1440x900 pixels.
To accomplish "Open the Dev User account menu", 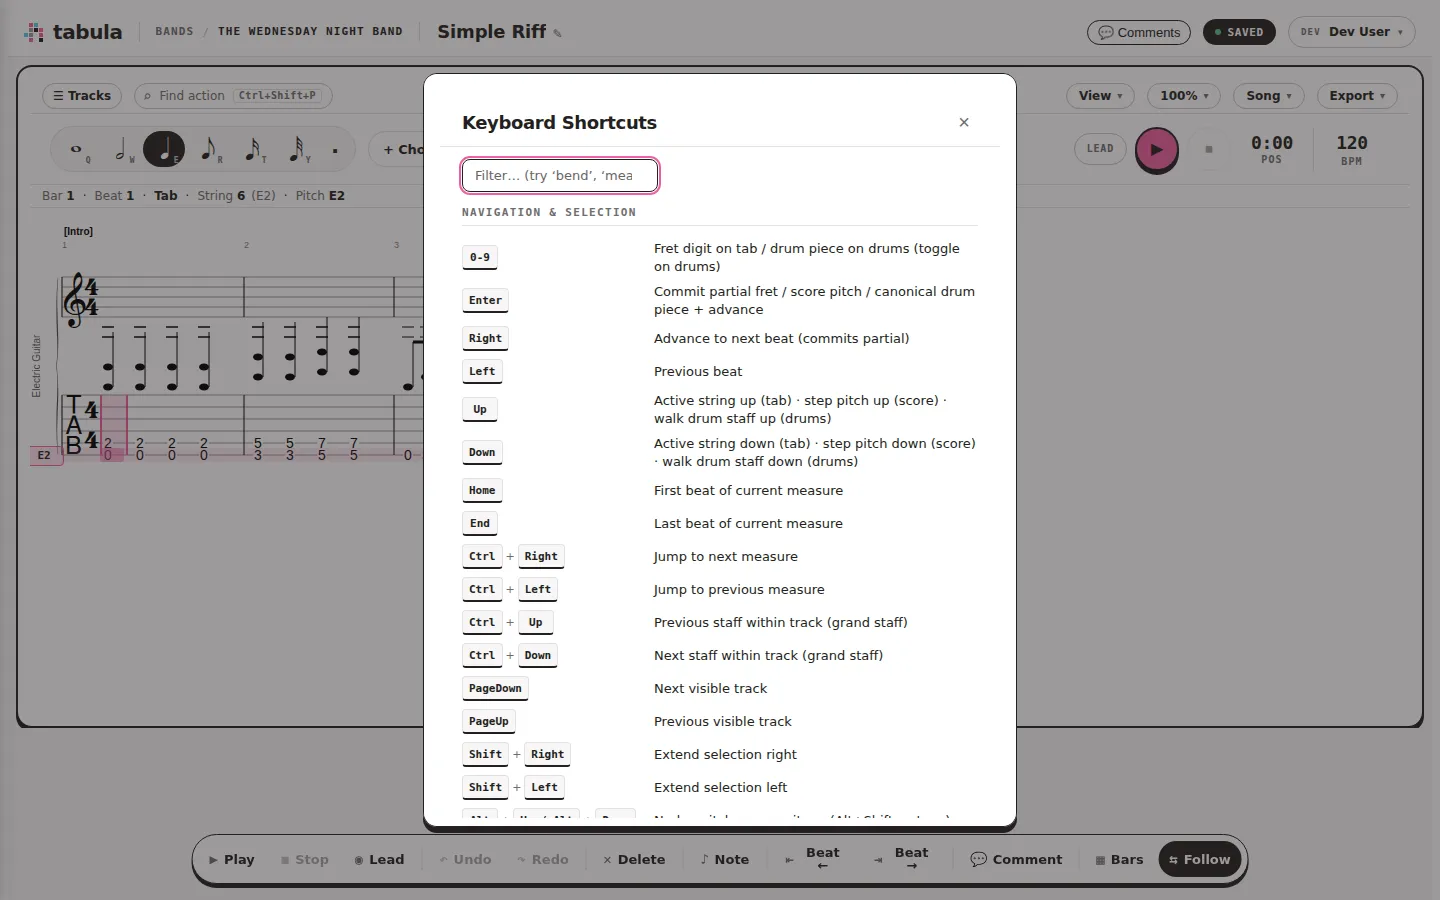I will (x=1352, y=32).
